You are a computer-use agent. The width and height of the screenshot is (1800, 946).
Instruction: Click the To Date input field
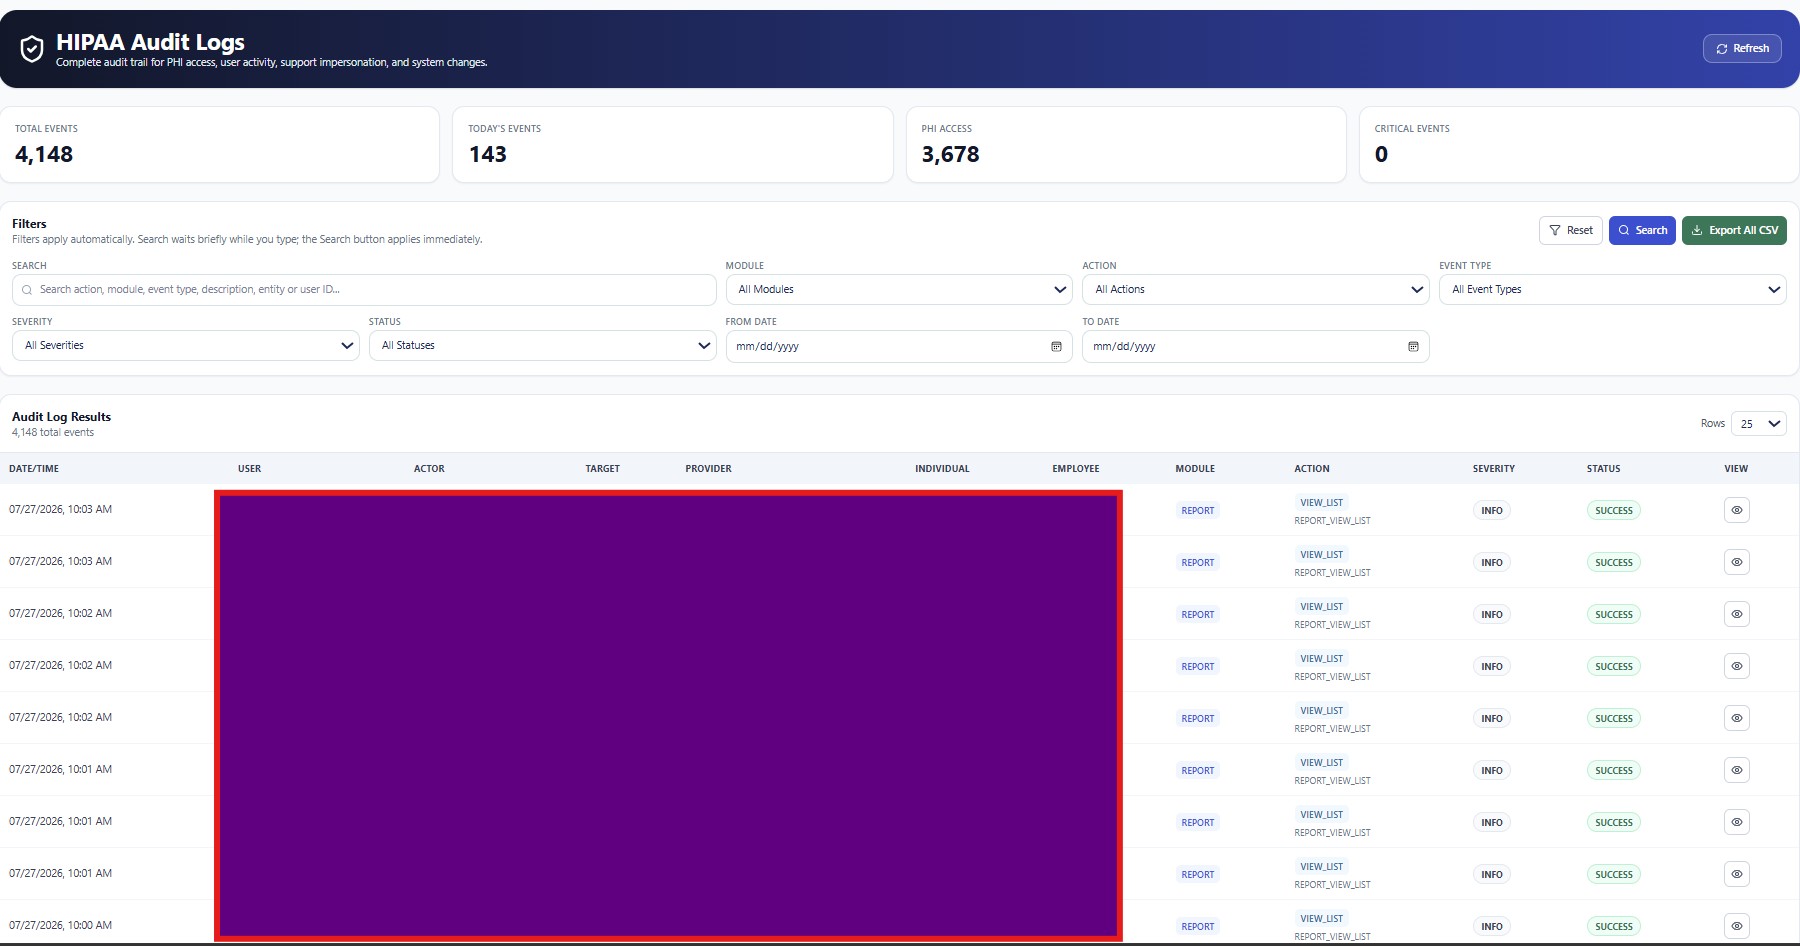1255,346
